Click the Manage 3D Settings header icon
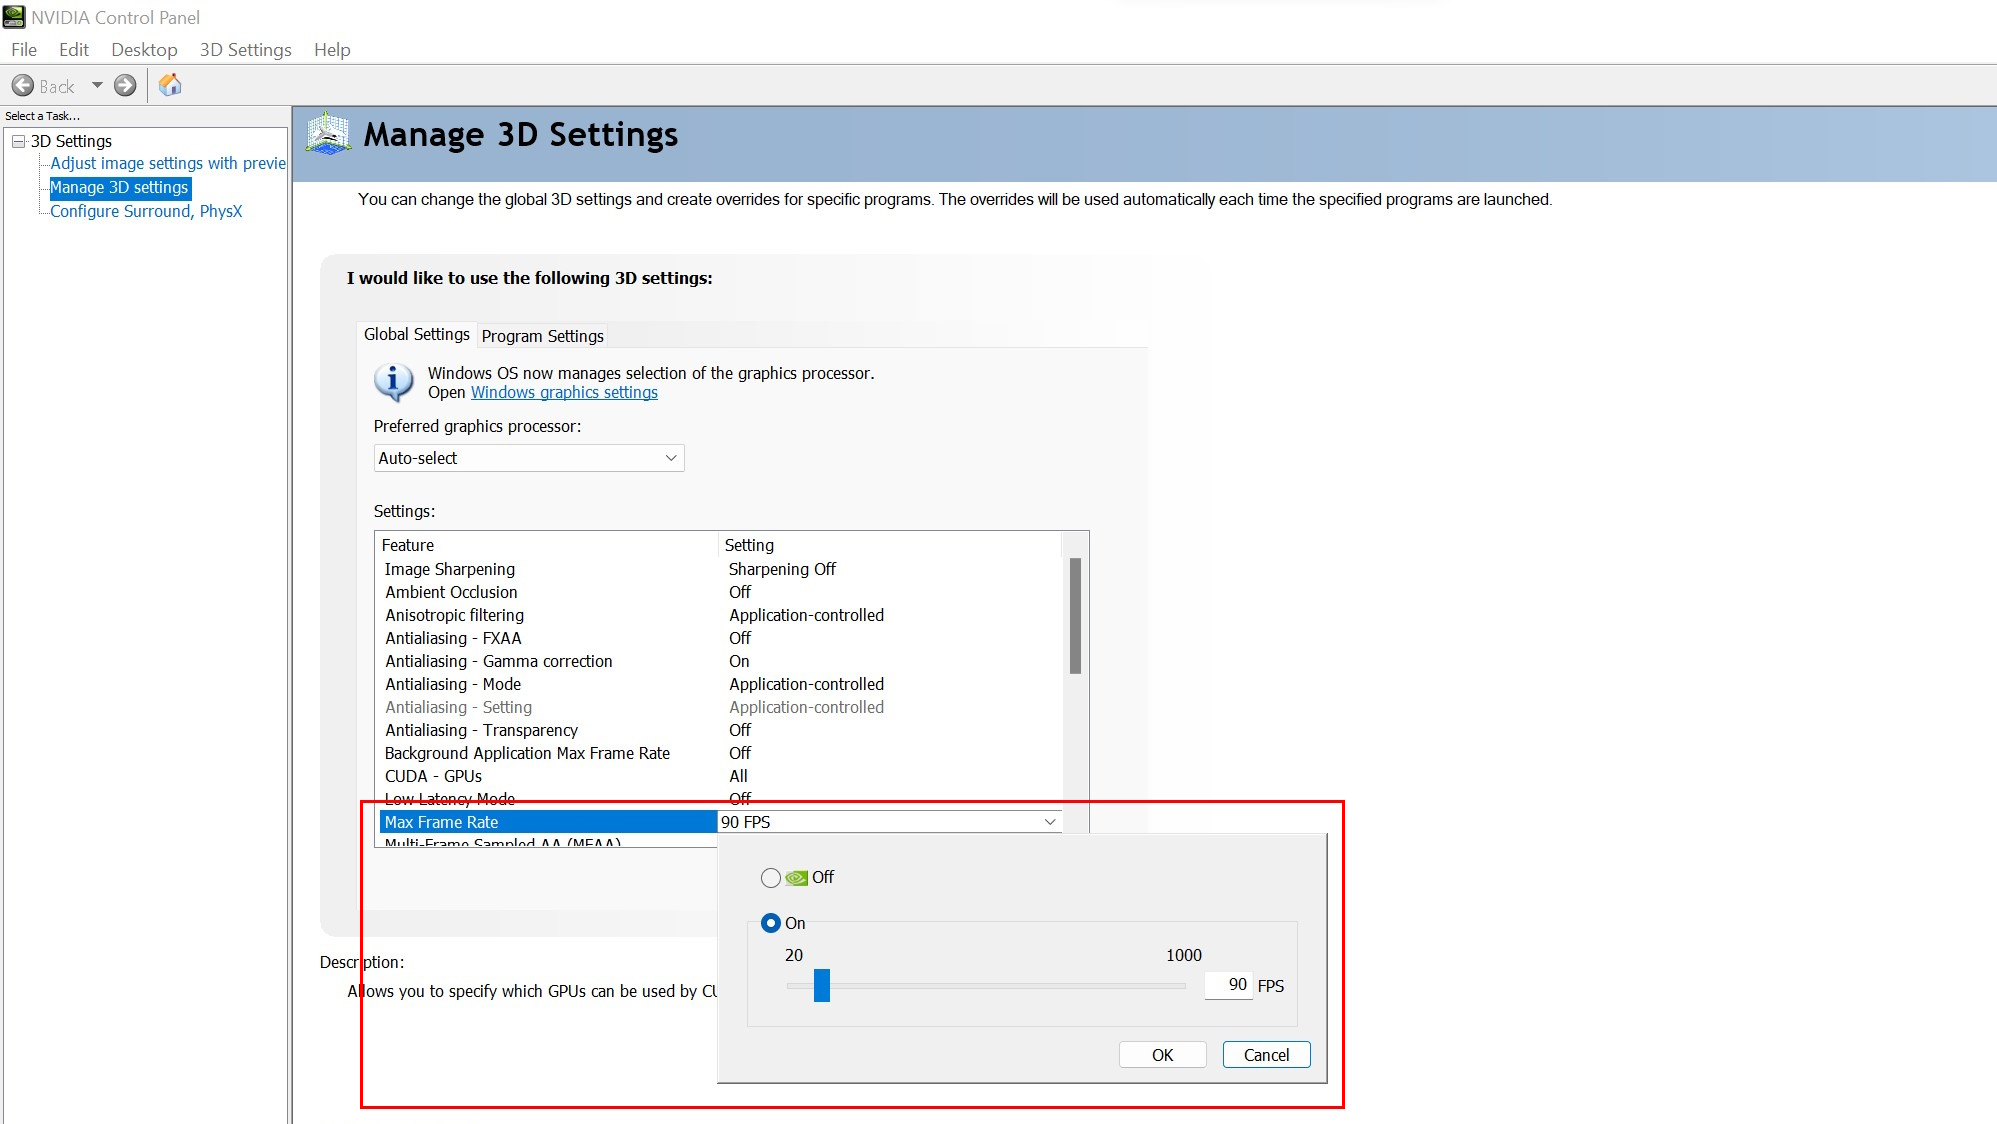Image resolution: width=1997 pixels, height=1124 pixels. pyautogui.click(x=328, y=134)
